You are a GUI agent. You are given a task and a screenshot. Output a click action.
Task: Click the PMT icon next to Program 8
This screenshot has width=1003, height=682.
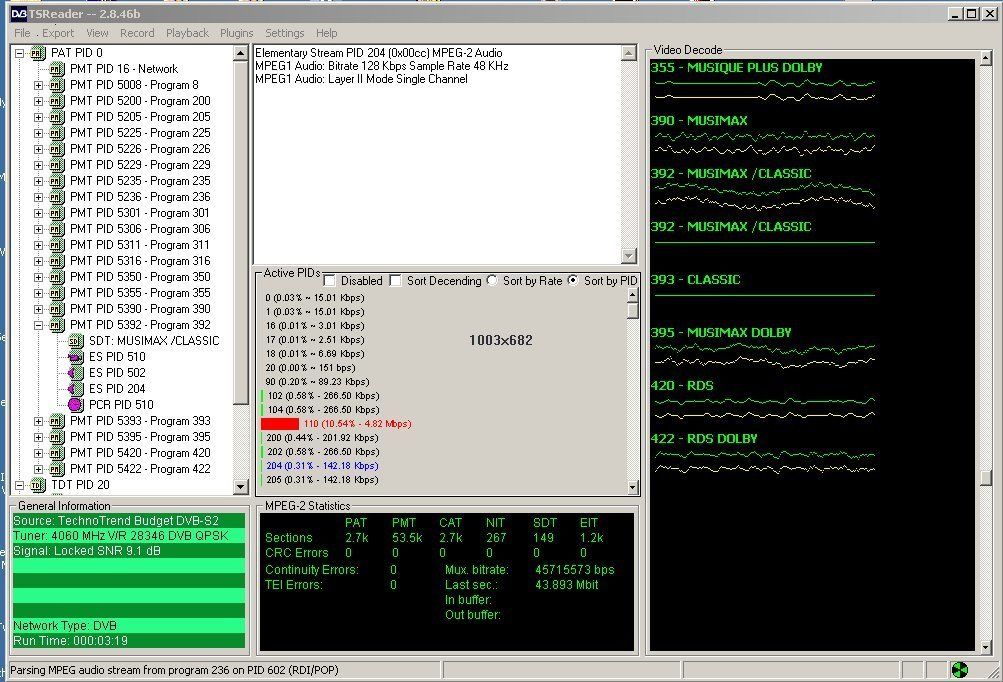point(57,85)
